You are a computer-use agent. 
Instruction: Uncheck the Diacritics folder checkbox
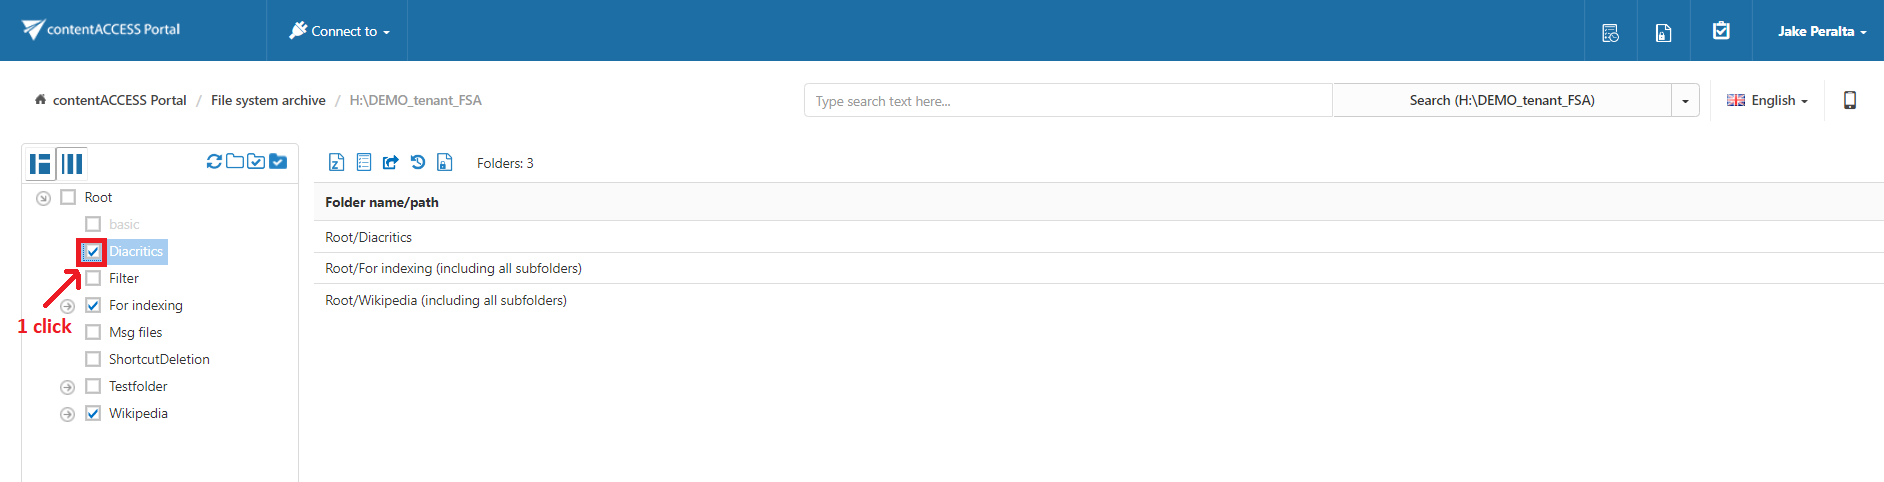click(93, 252)
